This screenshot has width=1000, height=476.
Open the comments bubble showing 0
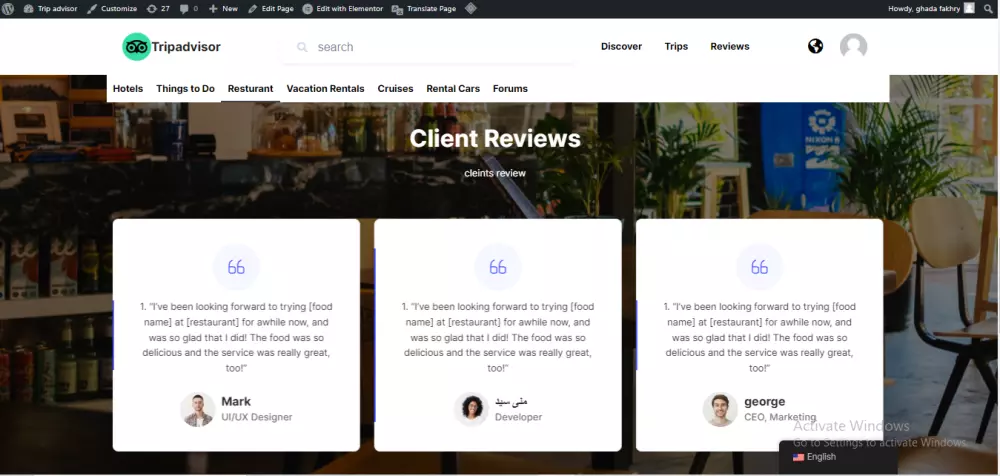[x=189, y=9]
